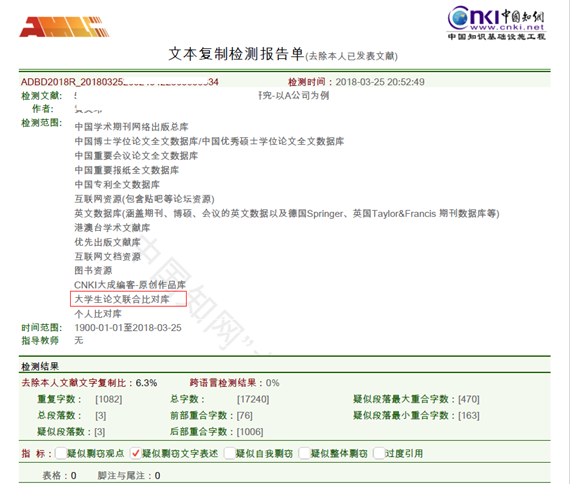570x484 pixels.
Task: Click the 检测结果 section header
Action: (40, 366)
